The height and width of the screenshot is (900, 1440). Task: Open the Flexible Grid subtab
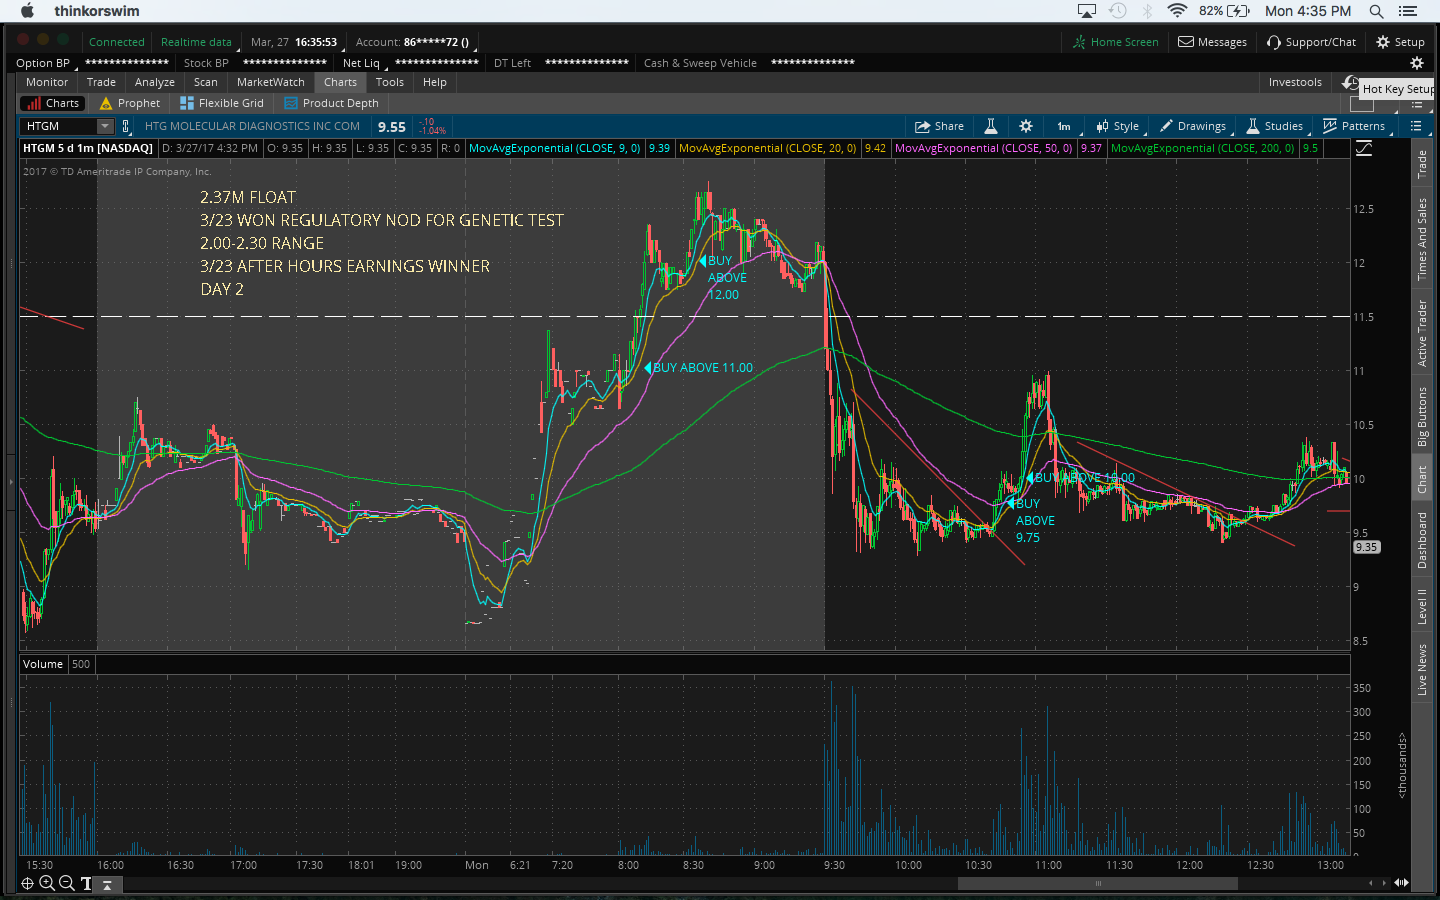[x=222, y=103]
